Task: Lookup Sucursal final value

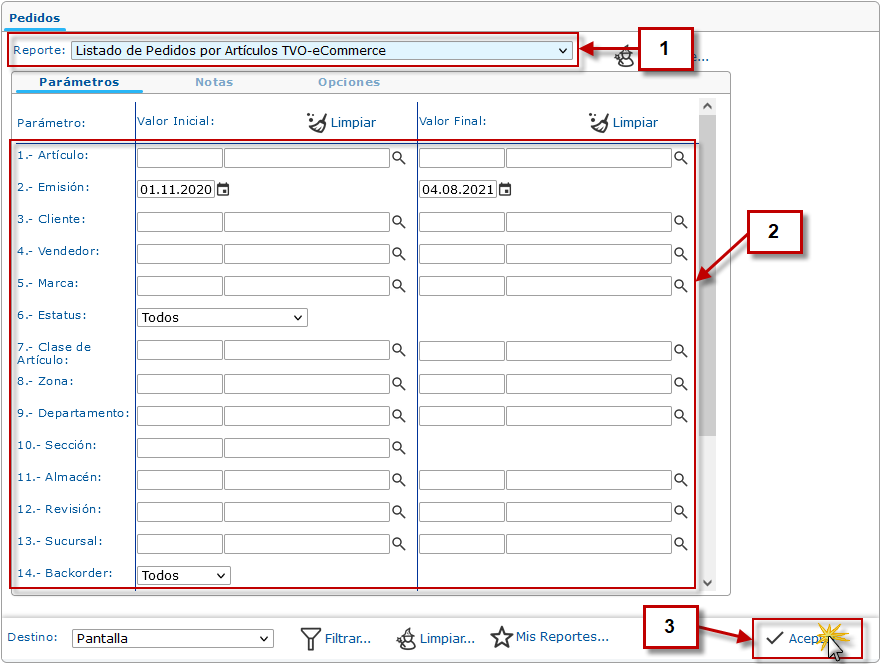Action: [680, 543]
